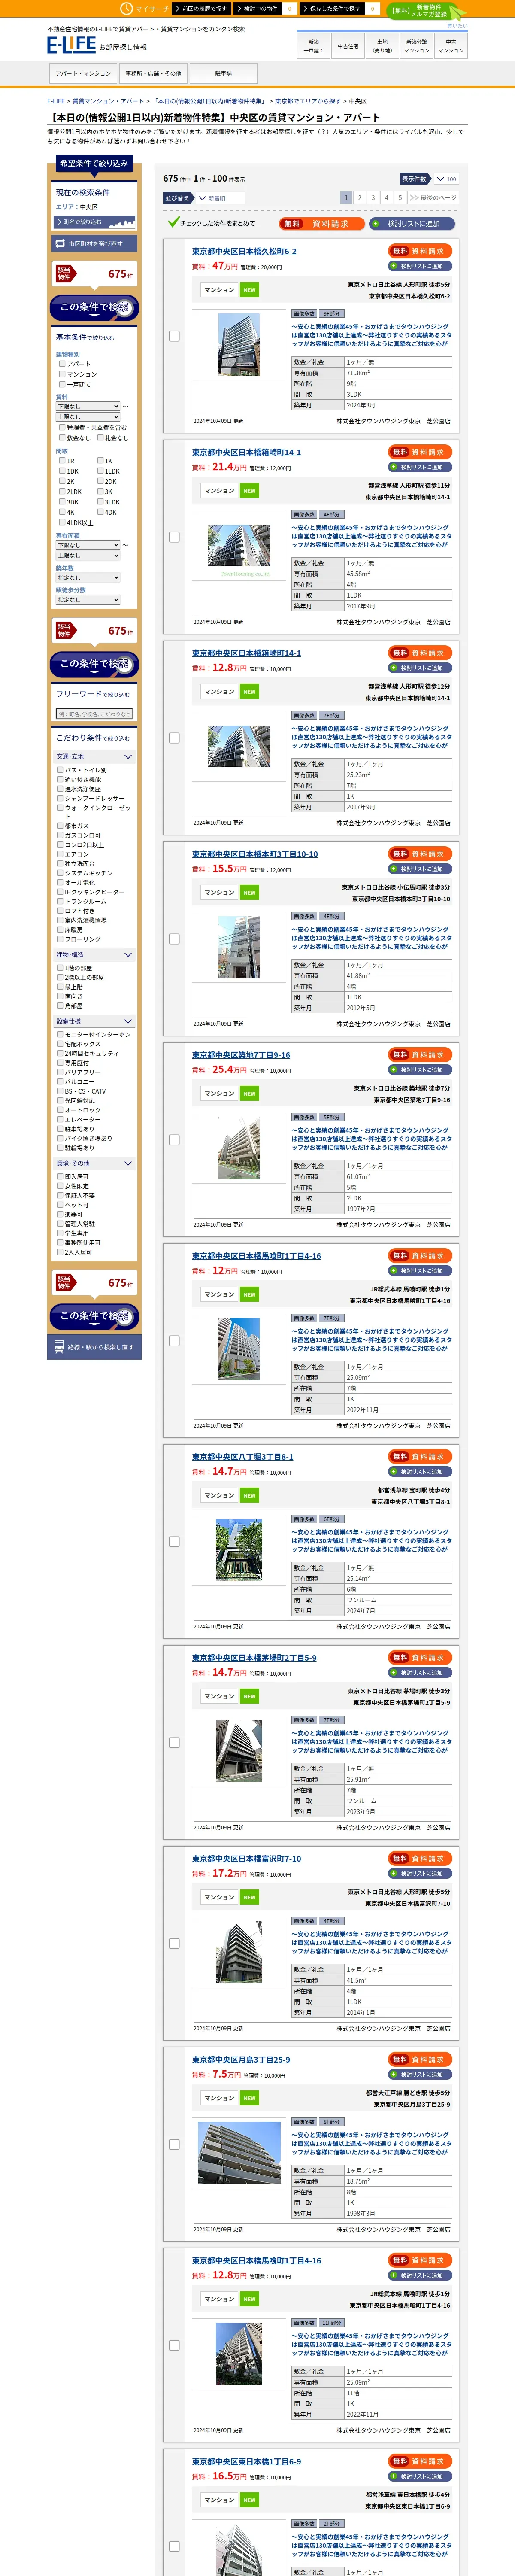Image resolution: width=515 pixels, height=2576 pixels.
Task: Click the 画像多数 tag on 日本橋久松町6-2 listing
Action: tap(304, 314)
